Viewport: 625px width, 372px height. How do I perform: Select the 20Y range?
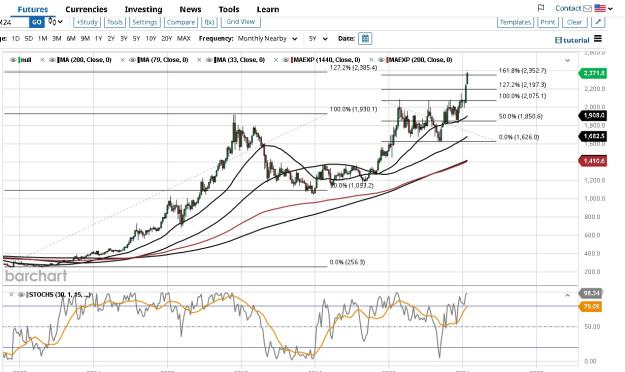tap(167, 39)
